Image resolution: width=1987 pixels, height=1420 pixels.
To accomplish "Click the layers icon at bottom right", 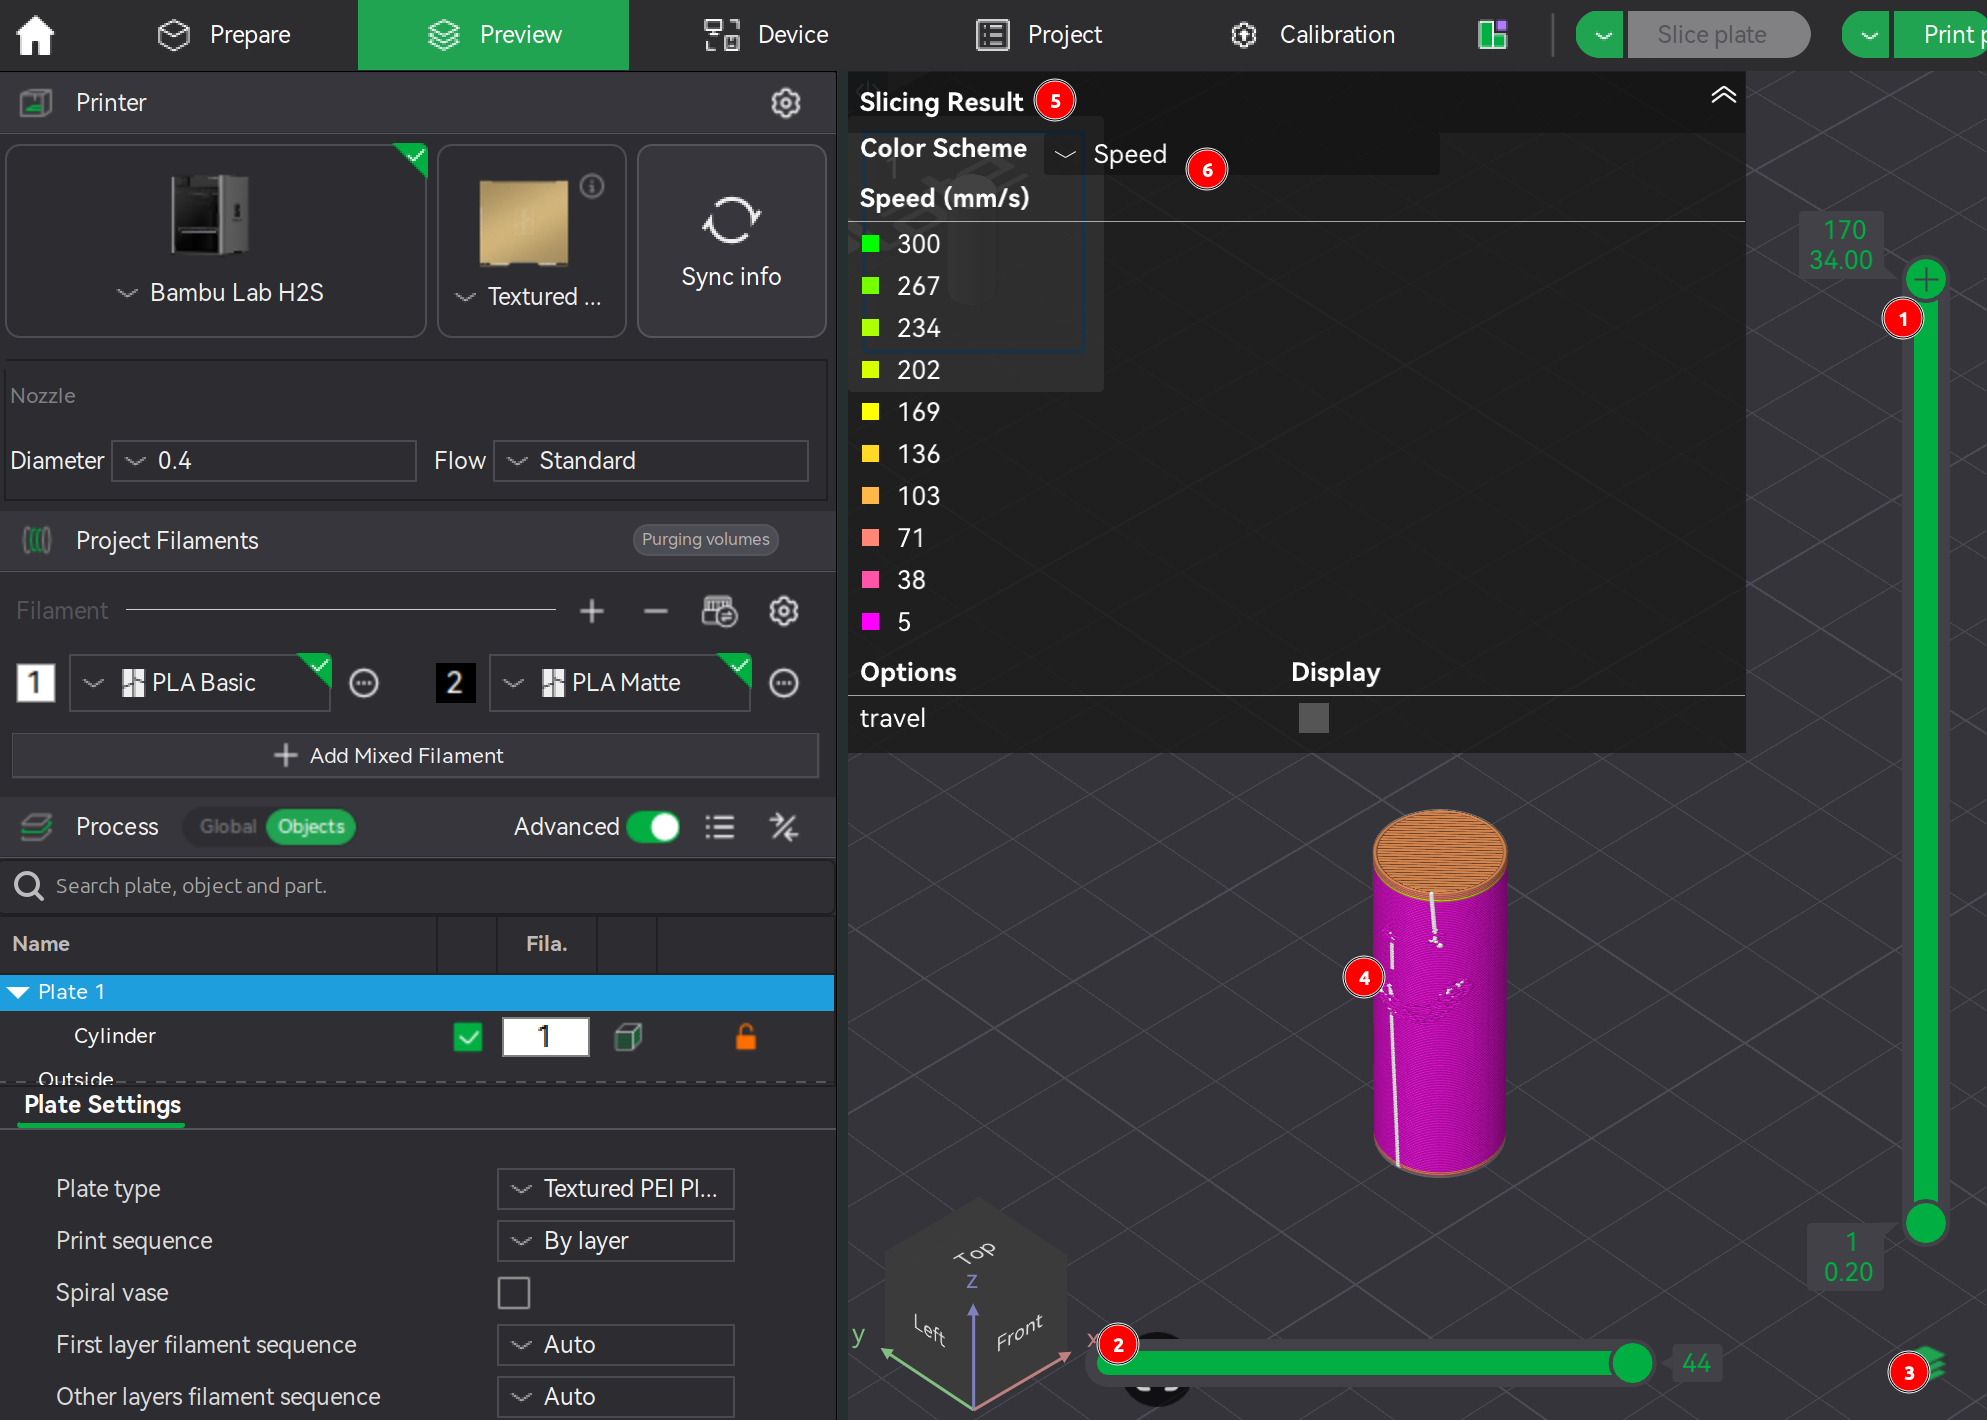I will pos(1932,1362).
